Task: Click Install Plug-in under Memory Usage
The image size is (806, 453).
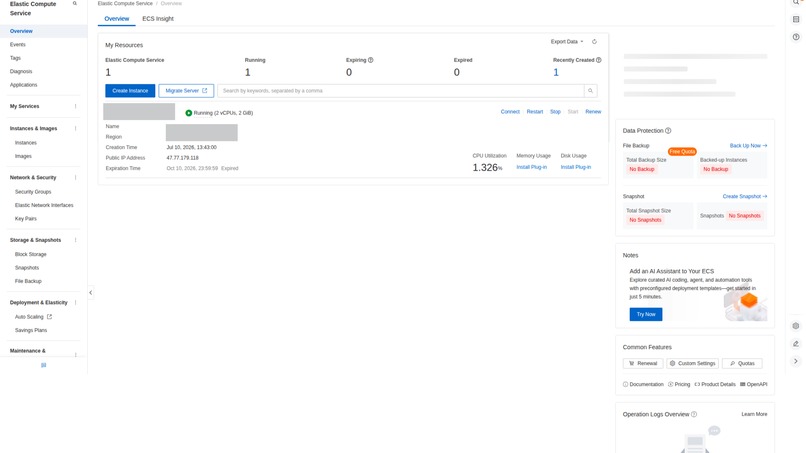Action: pos(532,167)
